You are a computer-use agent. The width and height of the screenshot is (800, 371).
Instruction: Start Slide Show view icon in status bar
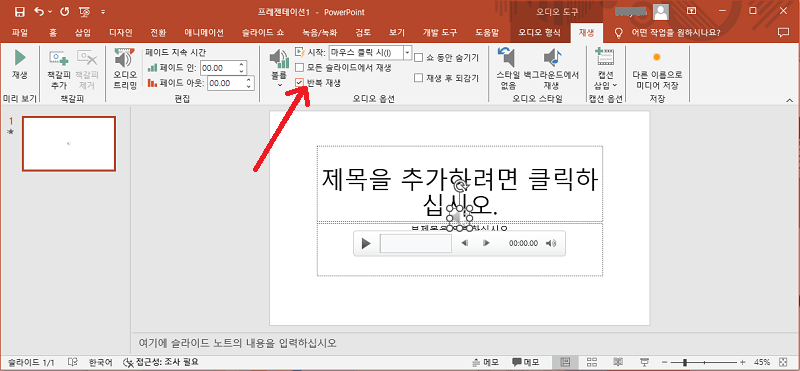tap(645, 362)
